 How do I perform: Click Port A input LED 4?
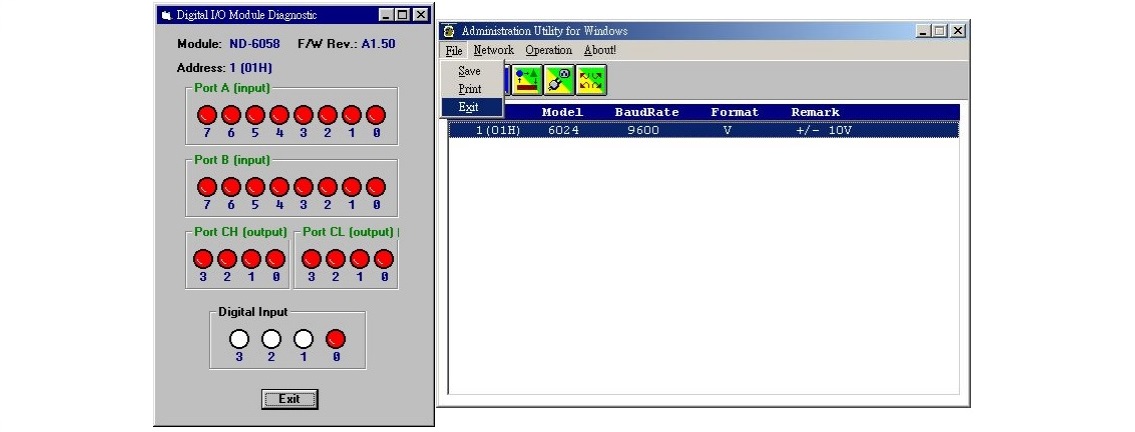click(279, 115)
